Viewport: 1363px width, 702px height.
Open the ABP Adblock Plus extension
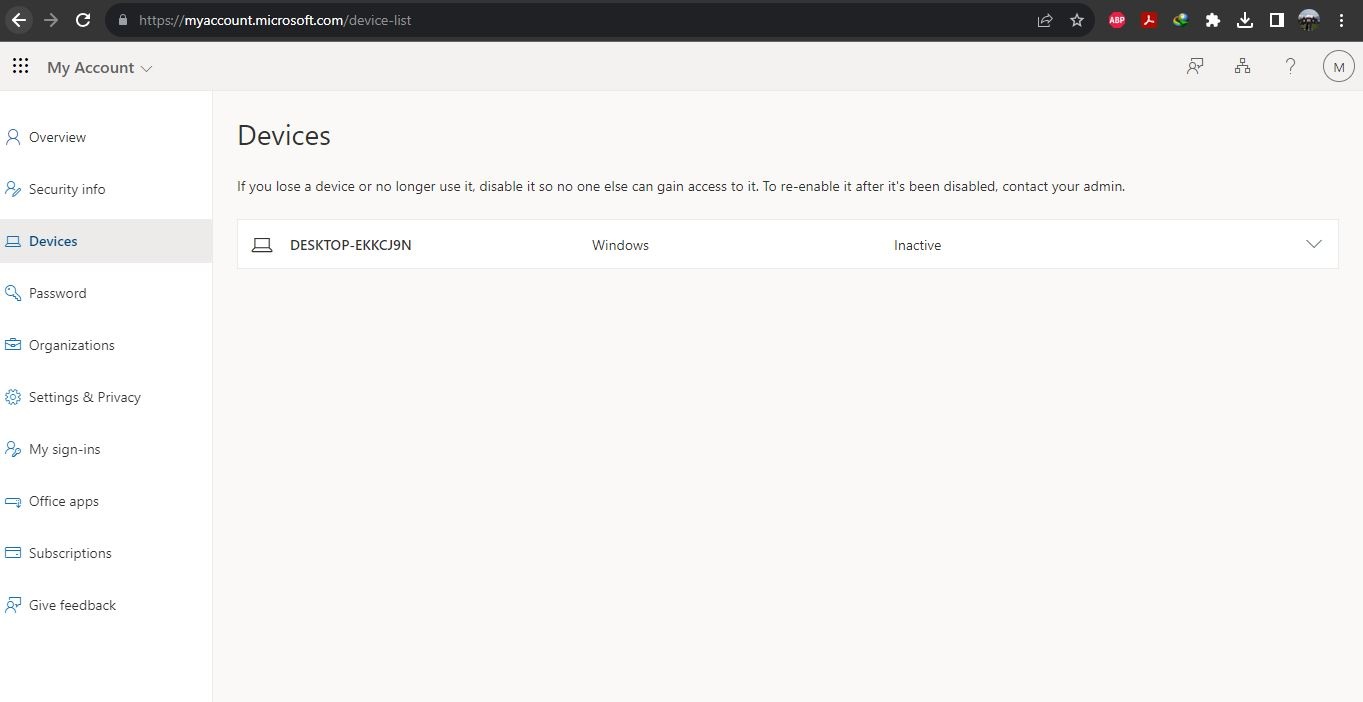tap(1117, 20)
